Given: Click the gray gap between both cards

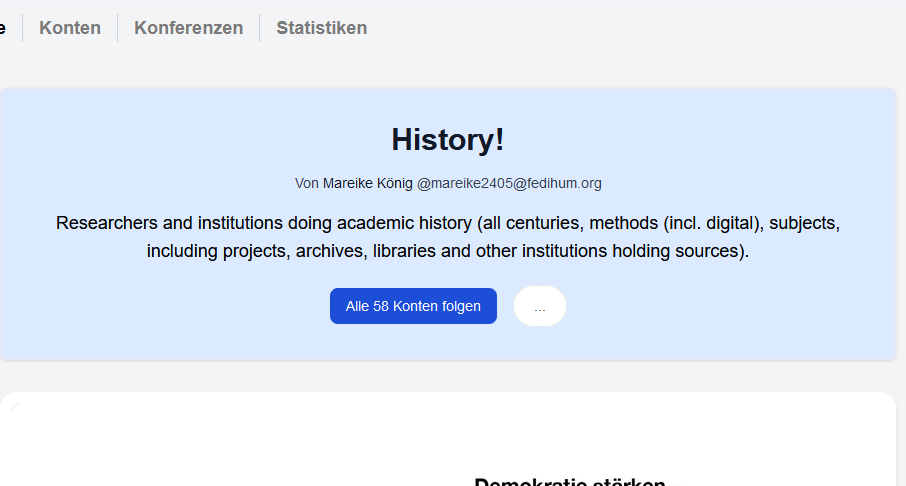Looking at the screenshot, I should pos(448,376).
